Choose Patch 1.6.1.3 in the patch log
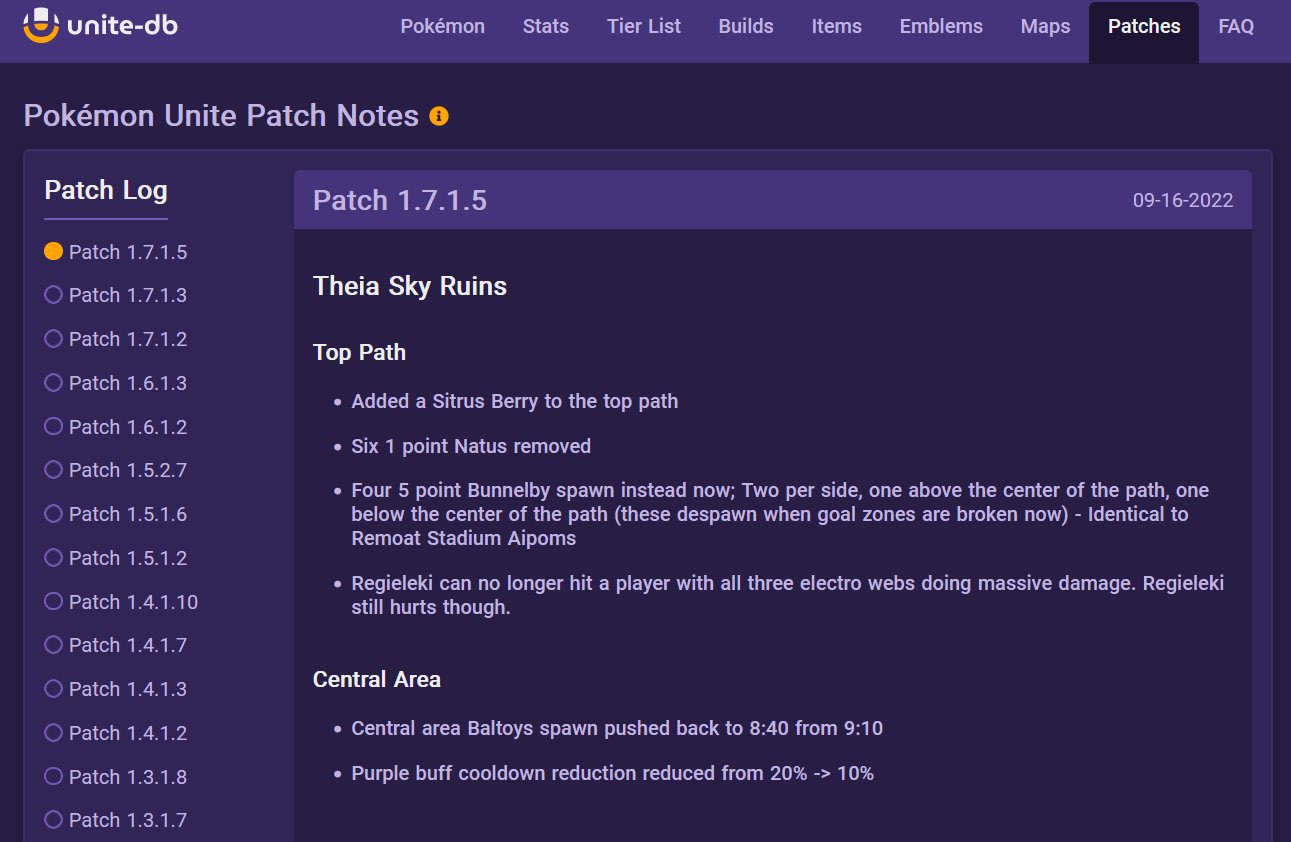The width and height of the screenshot is (1291, 842). [127, 383]
